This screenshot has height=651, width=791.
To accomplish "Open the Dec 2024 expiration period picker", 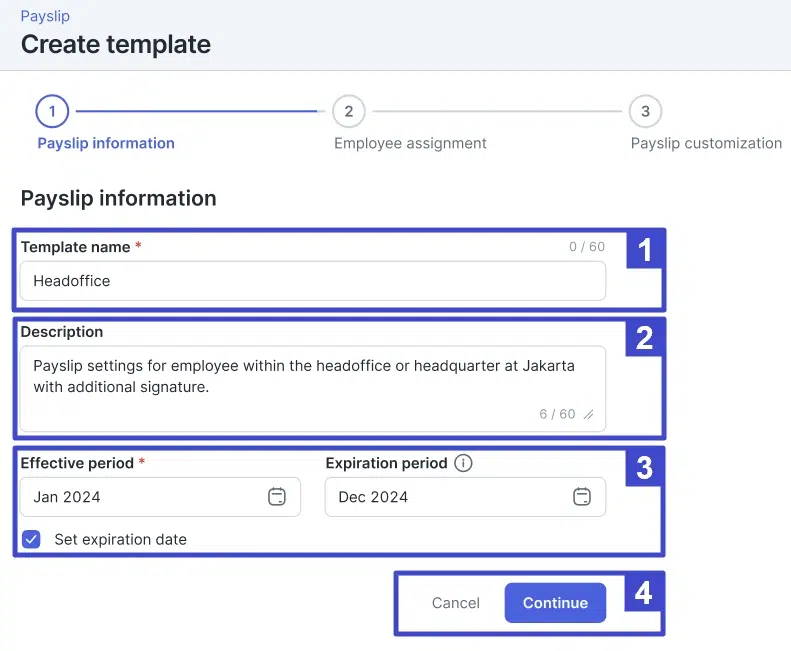I will (x=450, y=497).
